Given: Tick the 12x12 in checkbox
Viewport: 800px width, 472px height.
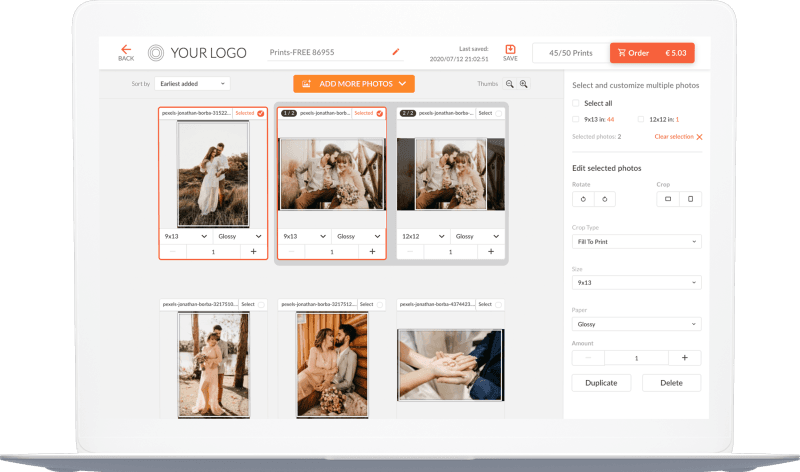Looking at the screenshot, I should 641,119.
